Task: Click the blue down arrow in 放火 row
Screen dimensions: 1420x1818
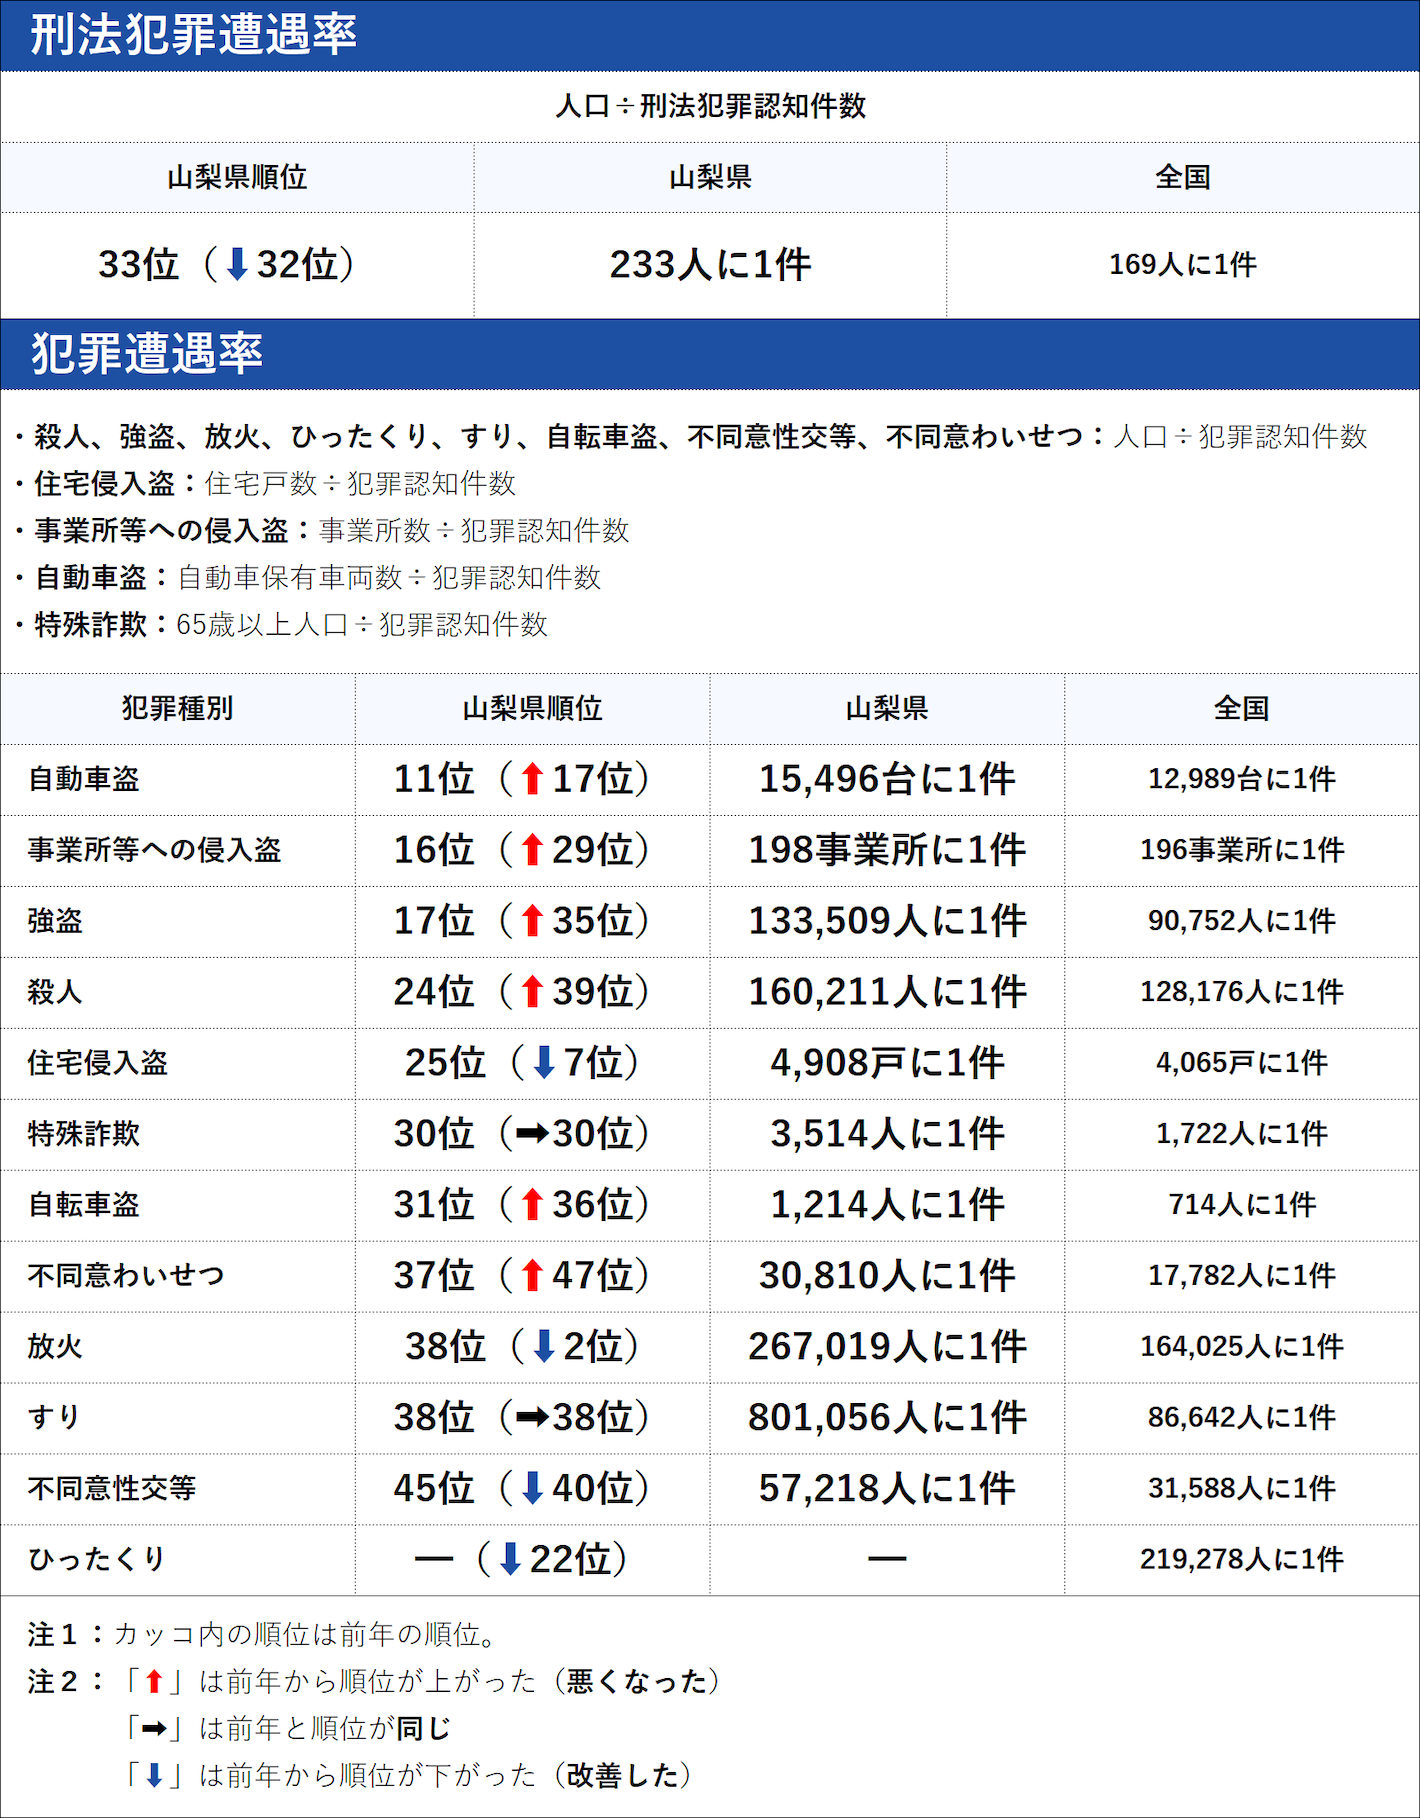Action: pos(544,1347)
